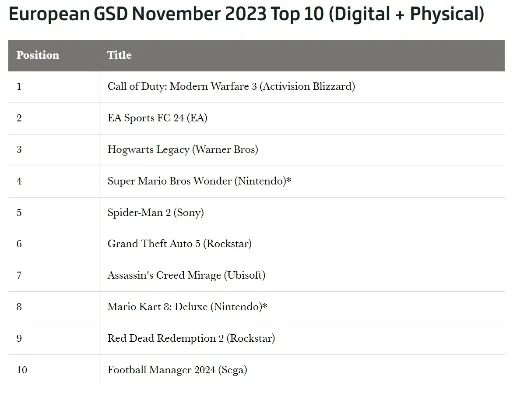
Task: Select the Spider-Man 2 (Sony) row
Action: pyautogui.click(x=256, y=212)
